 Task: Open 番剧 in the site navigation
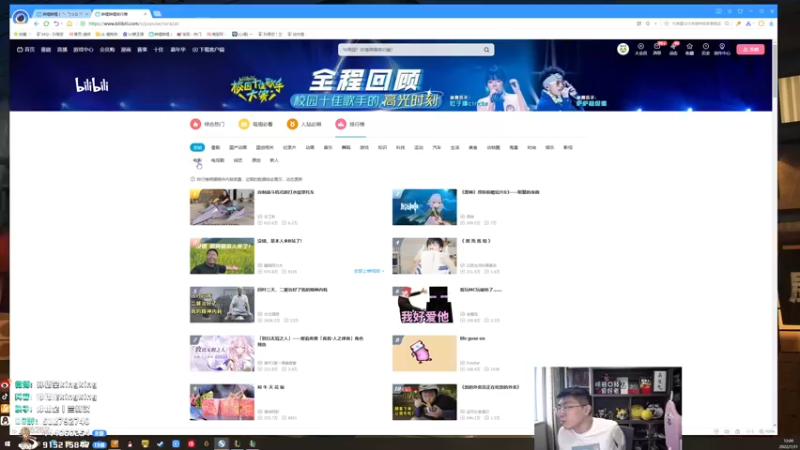click(x=46, y=49)
